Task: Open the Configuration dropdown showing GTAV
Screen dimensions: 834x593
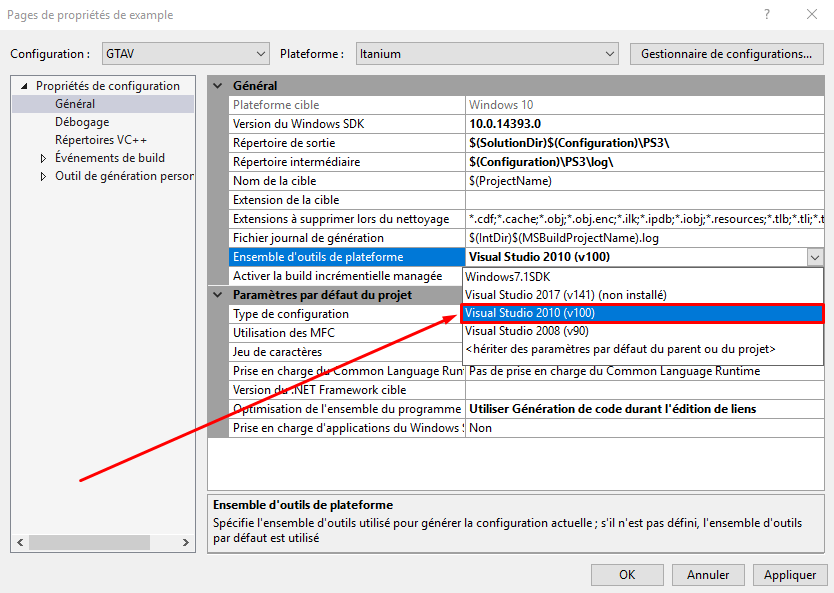Action: (186, 54)
